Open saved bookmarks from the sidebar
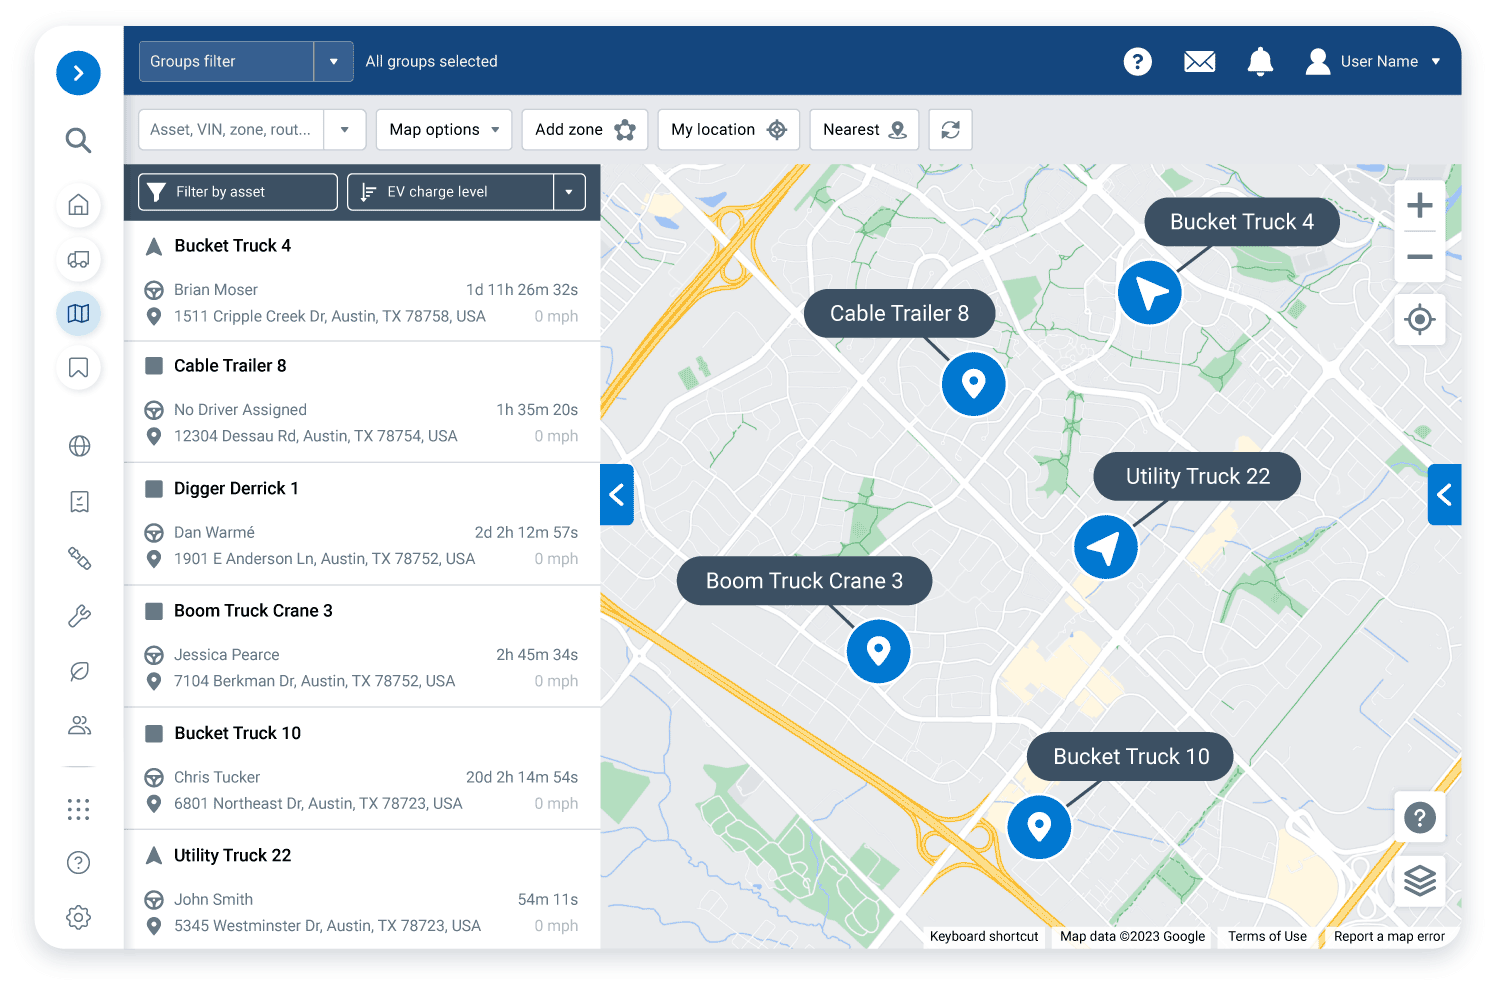Screen dimensions: 1496x988 click(x=78, y=368)
